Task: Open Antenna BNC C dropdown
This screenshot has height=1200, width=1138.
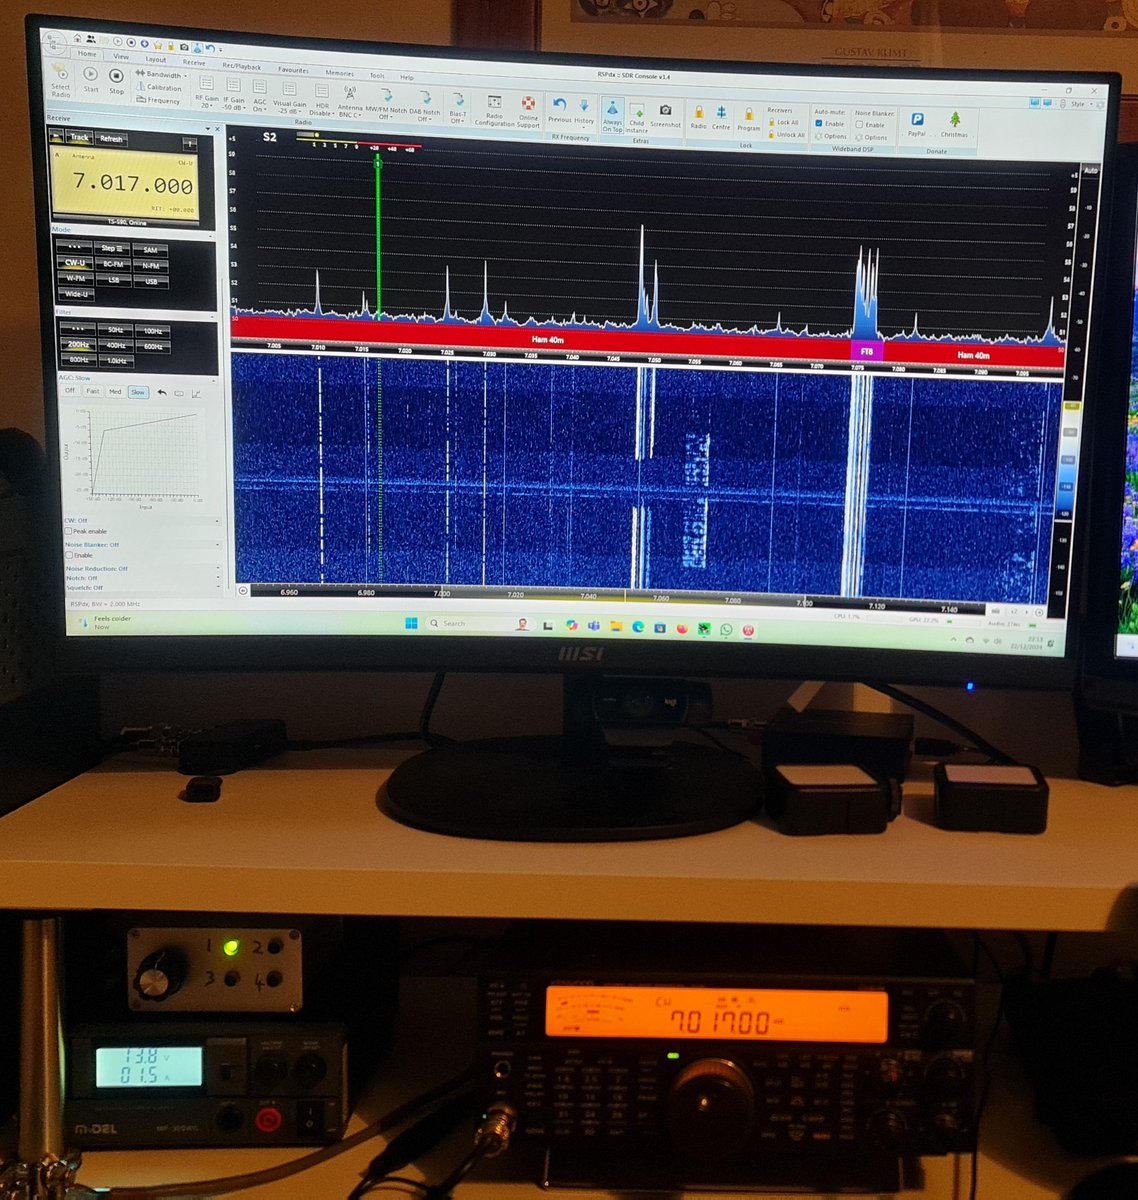Action: [350, 100]
